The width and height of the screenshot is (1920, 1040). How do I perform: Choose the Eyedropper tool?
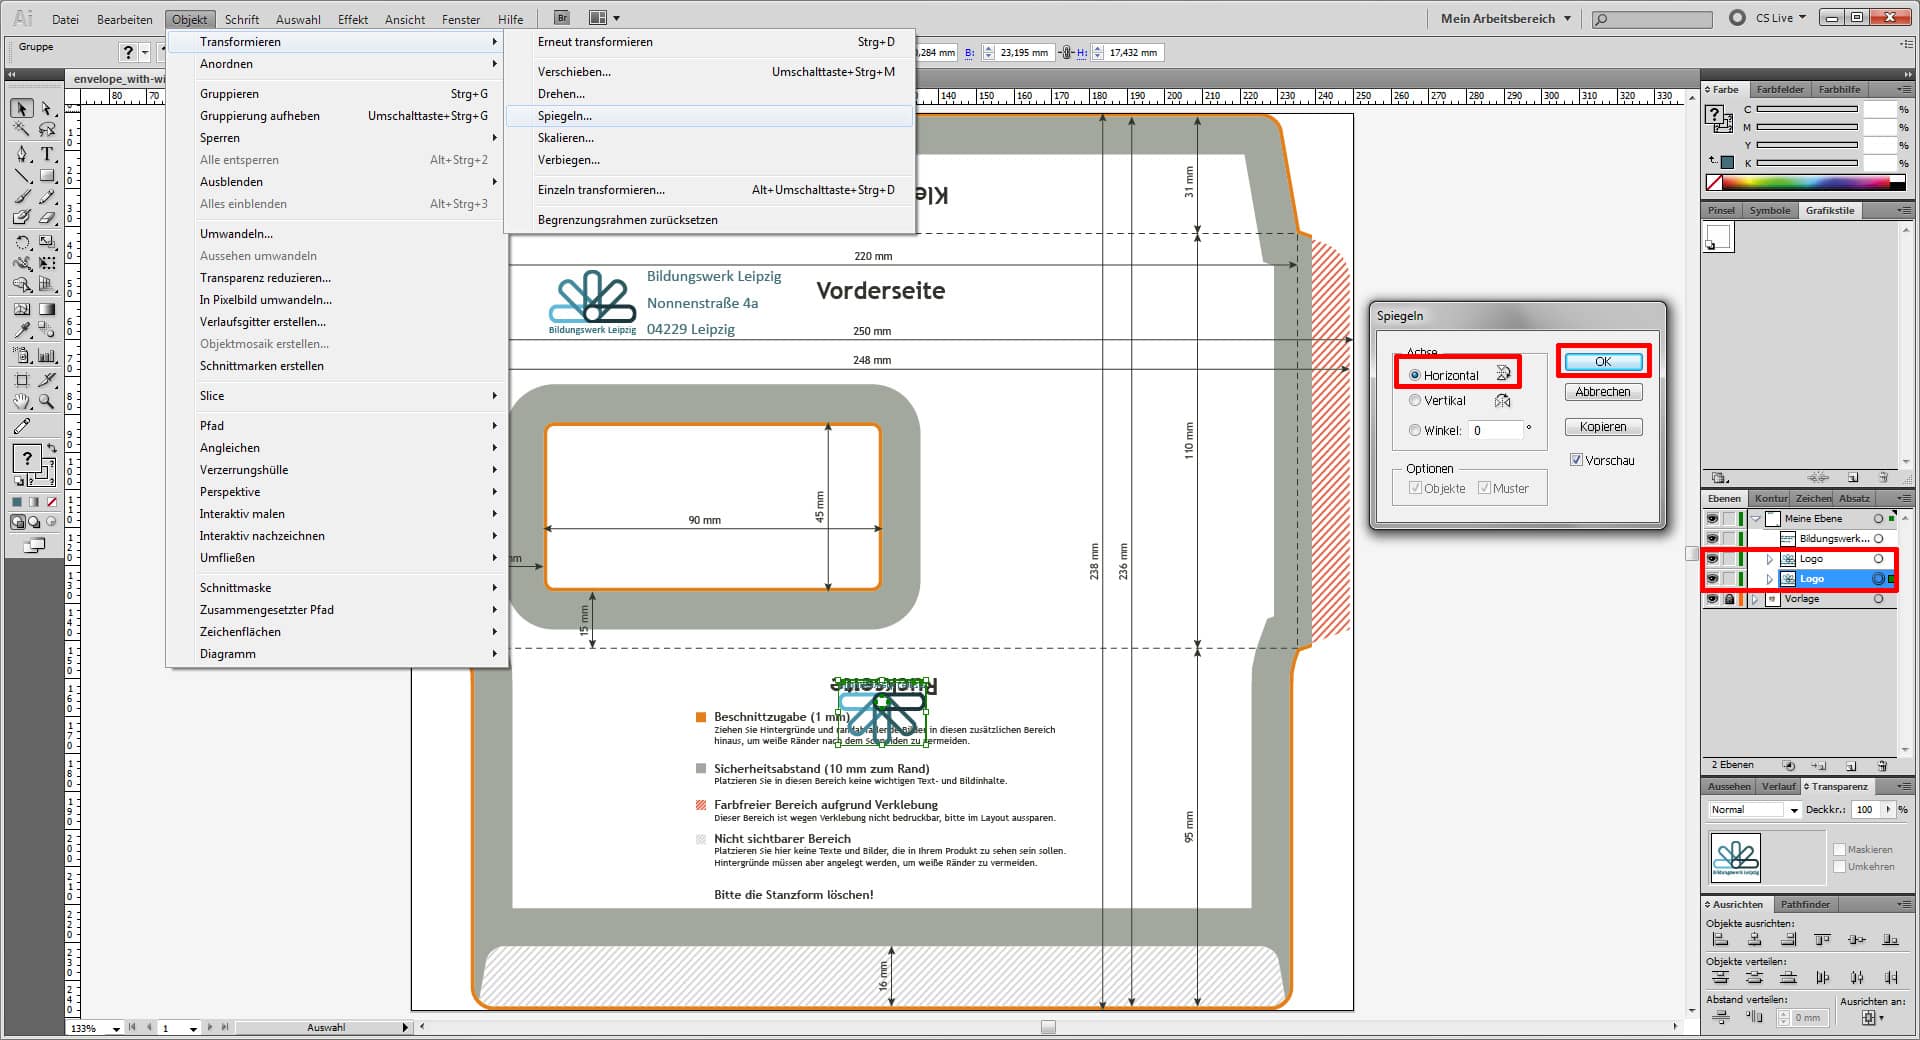(x=22, y=330)
